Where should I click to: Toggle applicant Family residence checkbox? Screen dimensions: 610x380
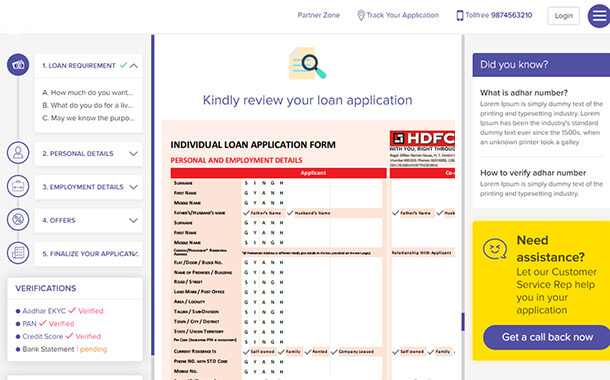click(281, 352)
